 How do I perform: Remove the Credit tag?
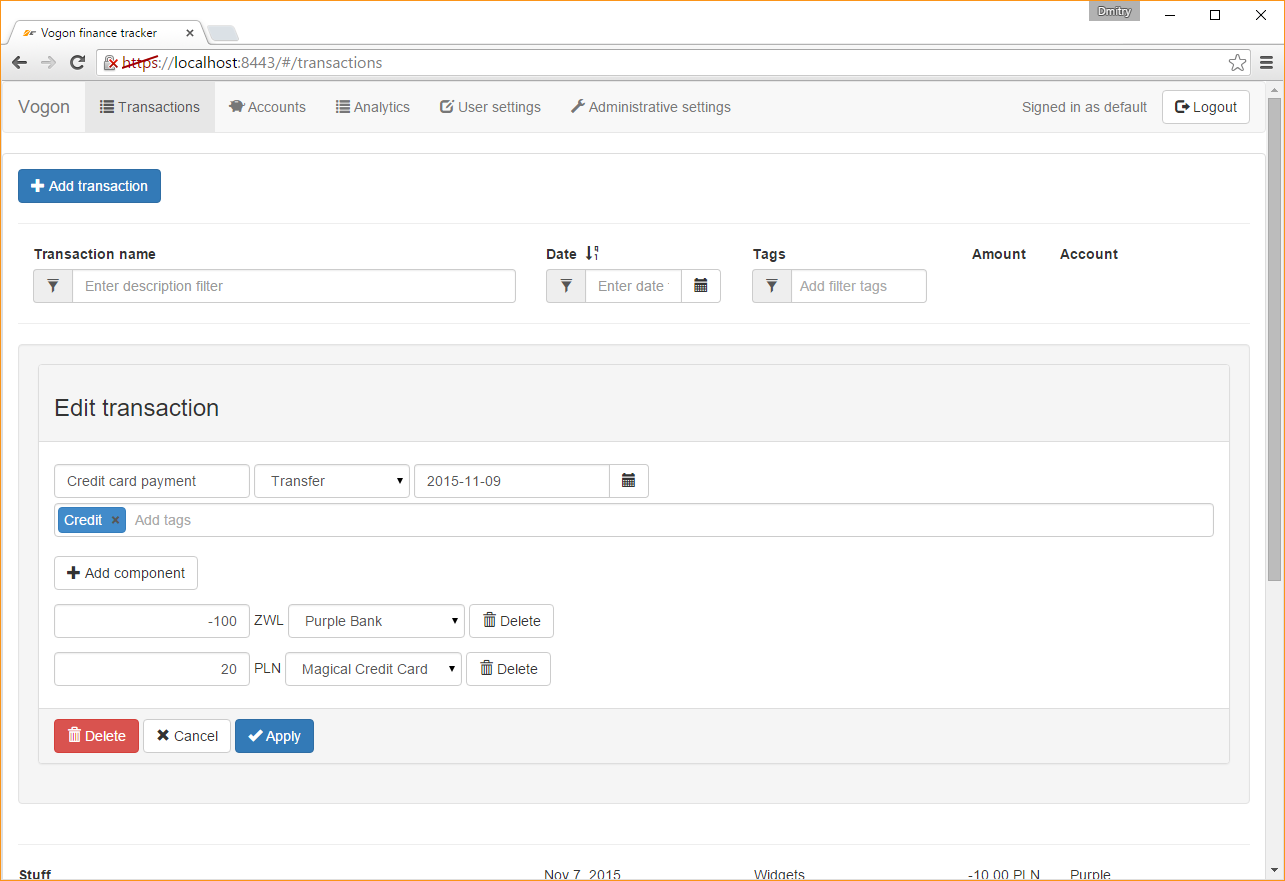tap(114, 520)
